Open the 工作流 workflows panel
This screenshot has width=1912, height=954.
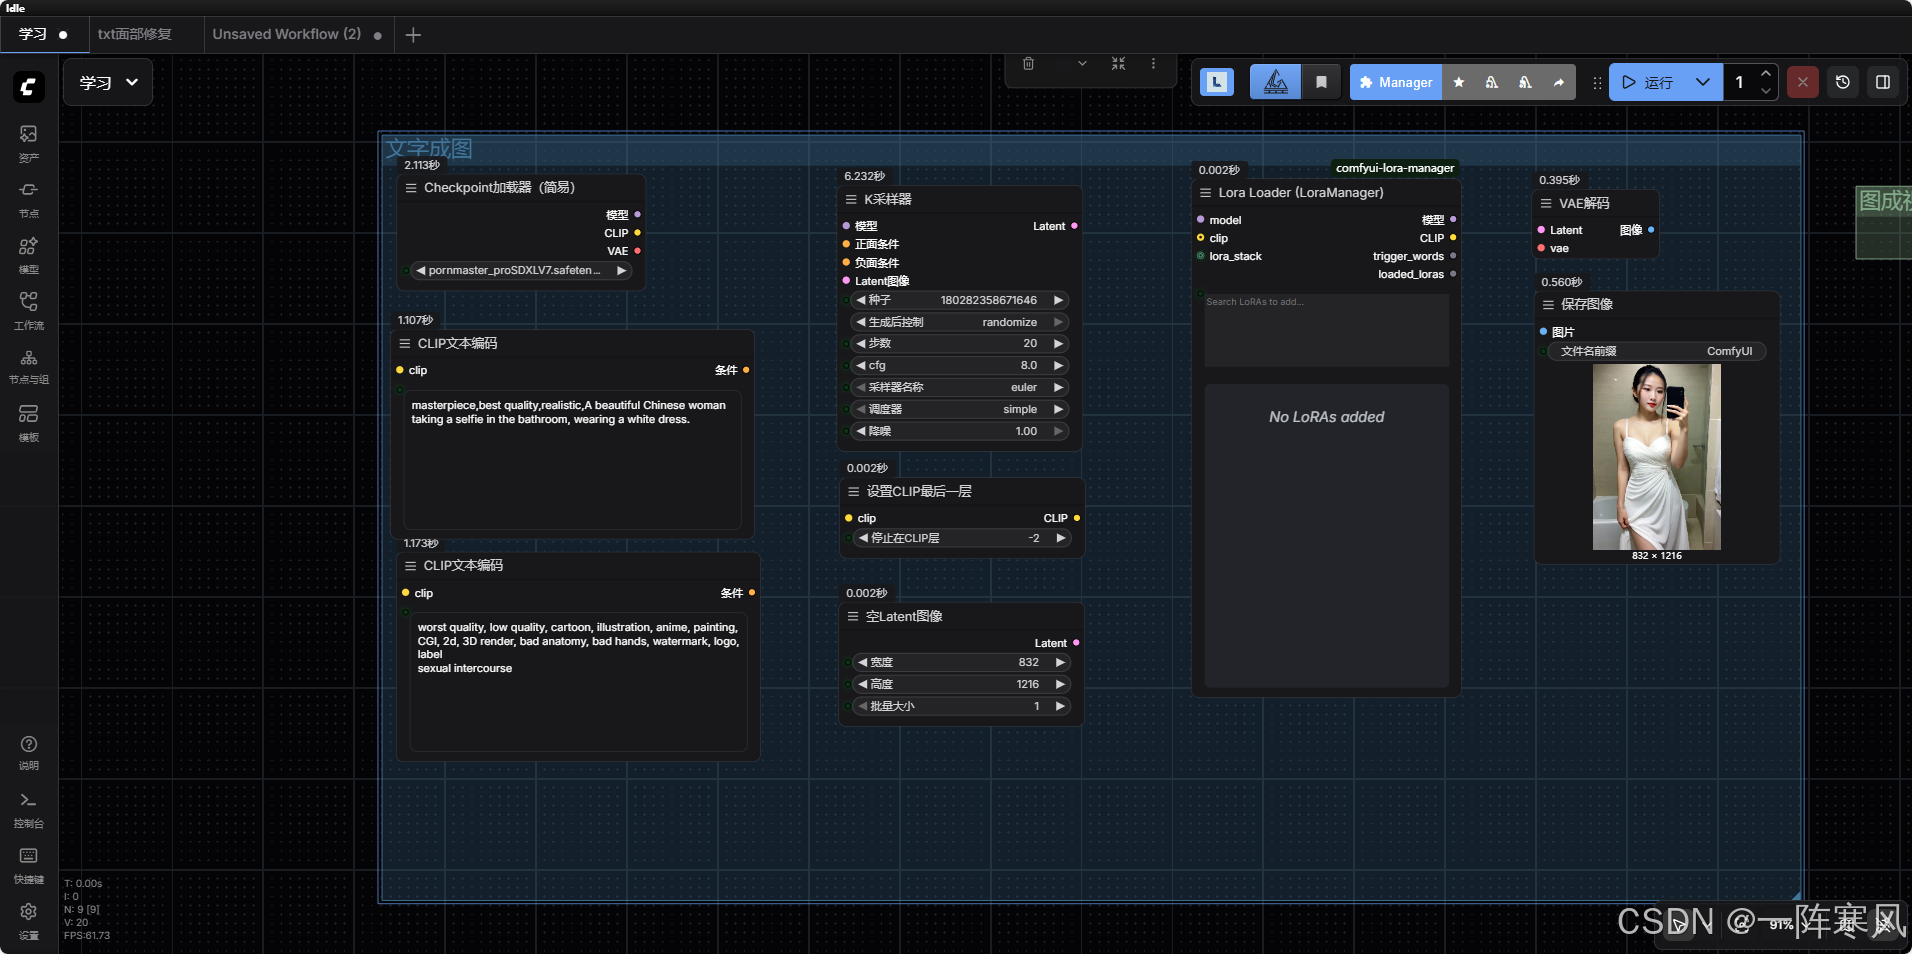coord(29,311)
